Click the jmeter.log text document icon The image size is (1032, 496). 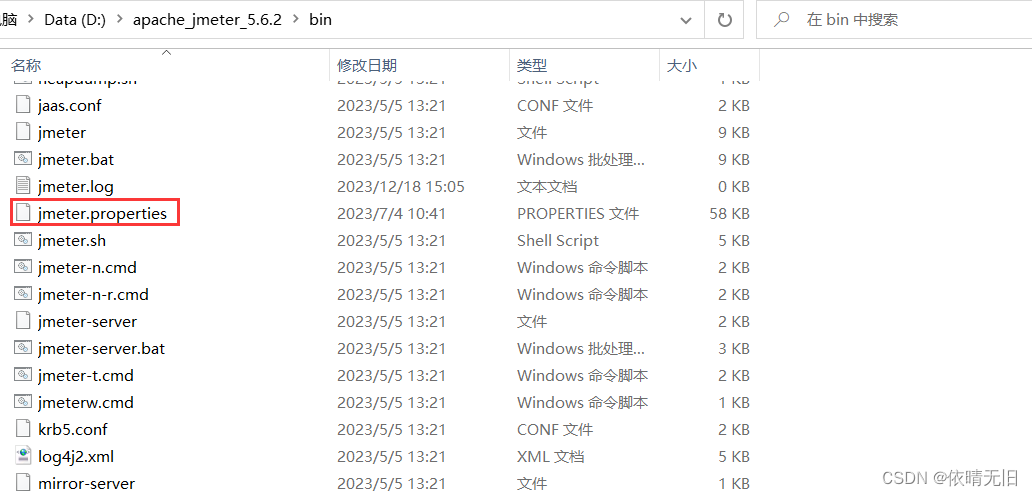click(23, 186)
